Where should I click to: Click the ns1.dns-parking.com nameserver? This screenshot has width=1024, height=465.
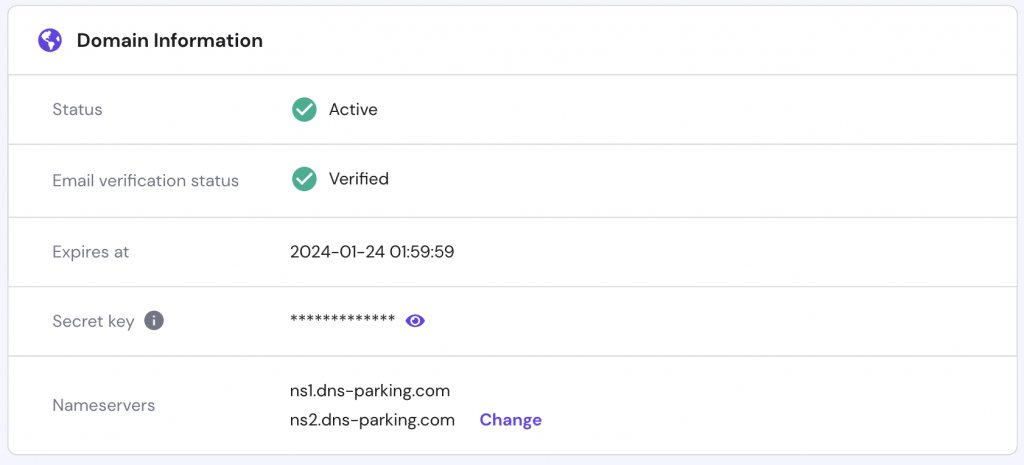point(369,390)
